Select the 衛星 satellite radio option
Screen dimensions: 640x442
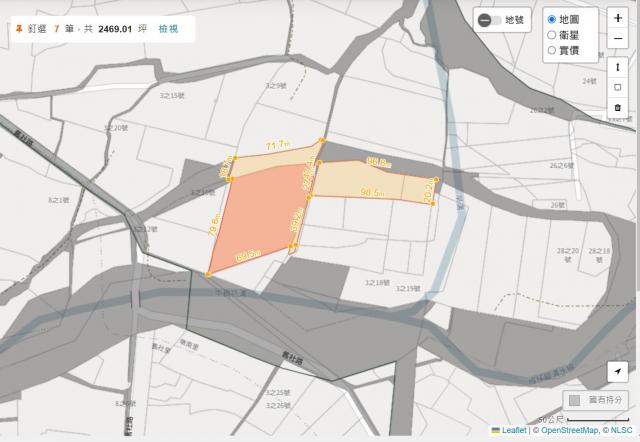click(551, 35)
